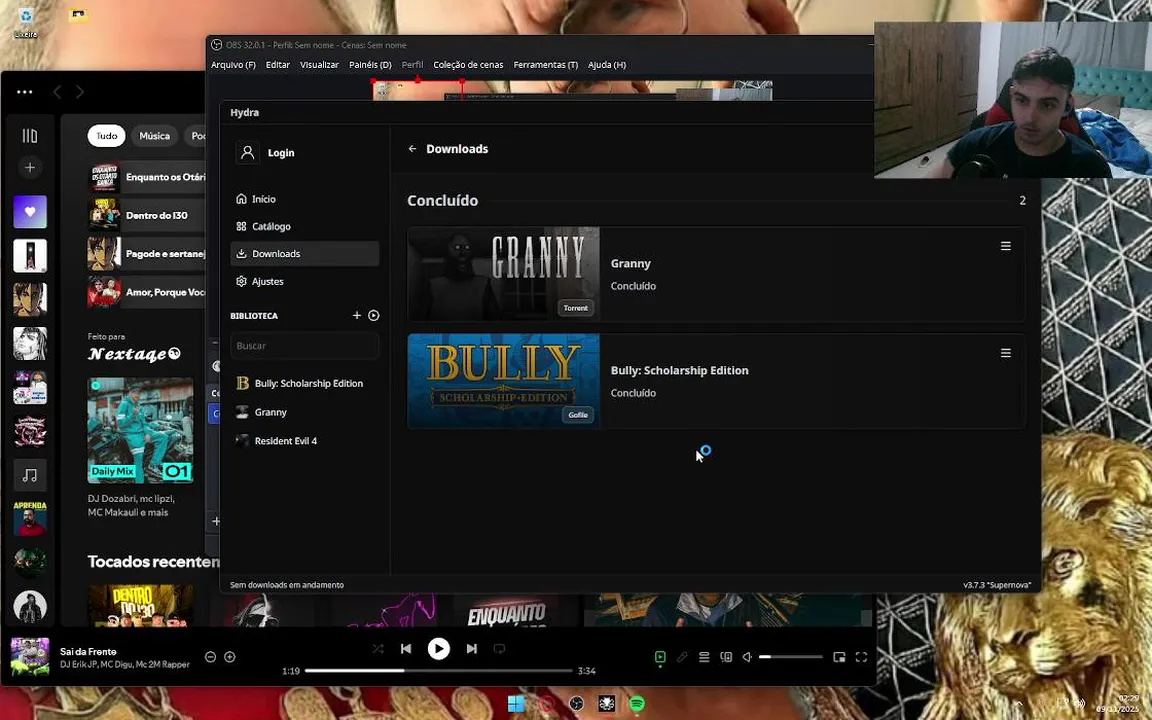1152x720 pixels.
Task: Open Bully download options hamburger menu
Action: (x=1006, y=353)
